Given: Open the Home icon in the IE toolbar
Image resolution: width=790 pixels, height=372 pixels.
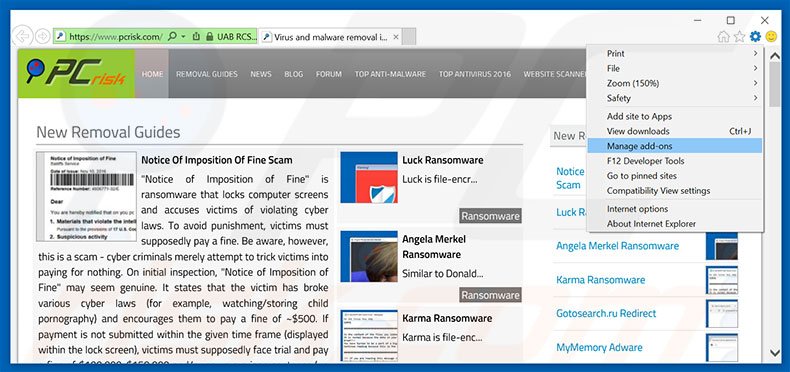Looking at the screenshot, I should [x=723, y=36].
